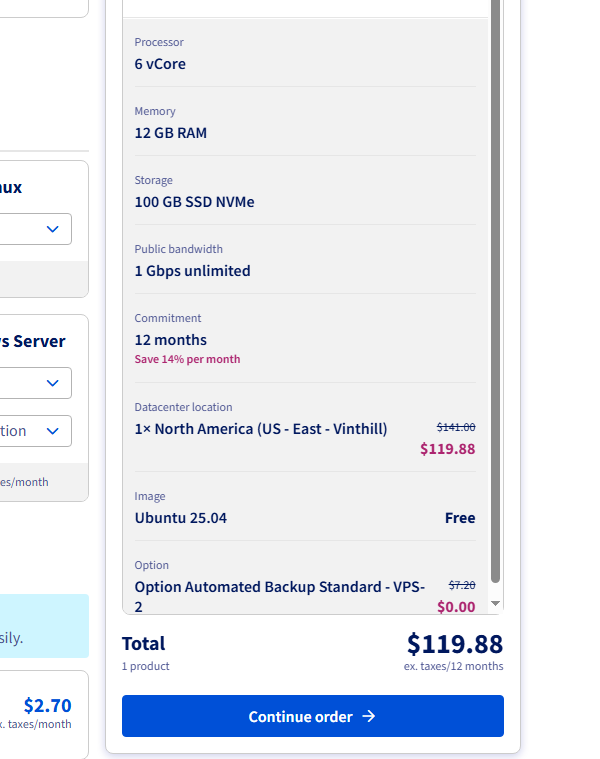Click the $2.70 price on left card
The height and width of the screenshot is (759, 600).
tap(47, 705)
